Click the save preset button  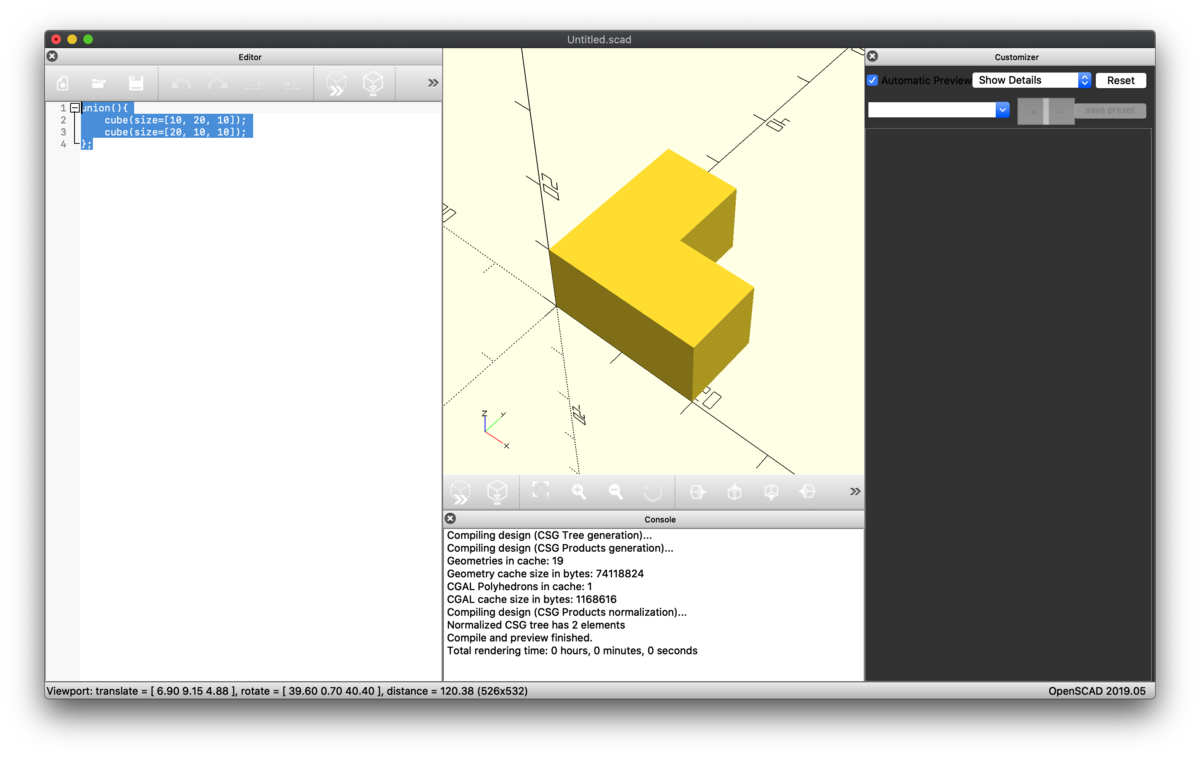click(1110, 110)
